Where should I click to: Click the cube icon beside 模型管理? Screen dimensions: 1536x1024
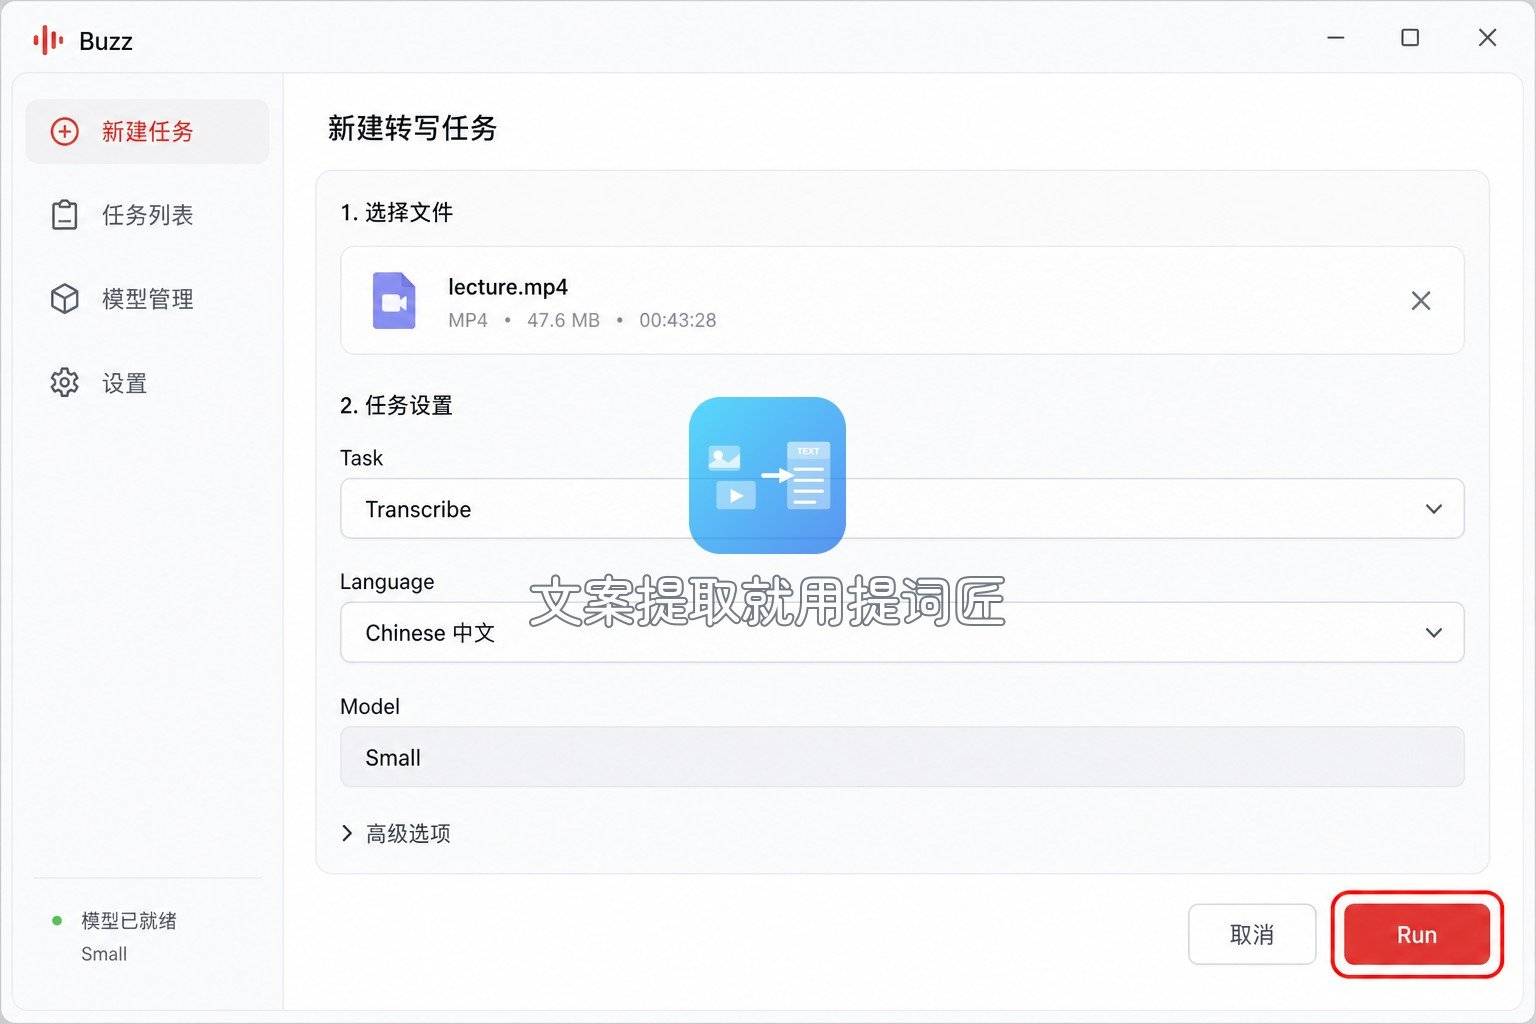coord(65,299)
